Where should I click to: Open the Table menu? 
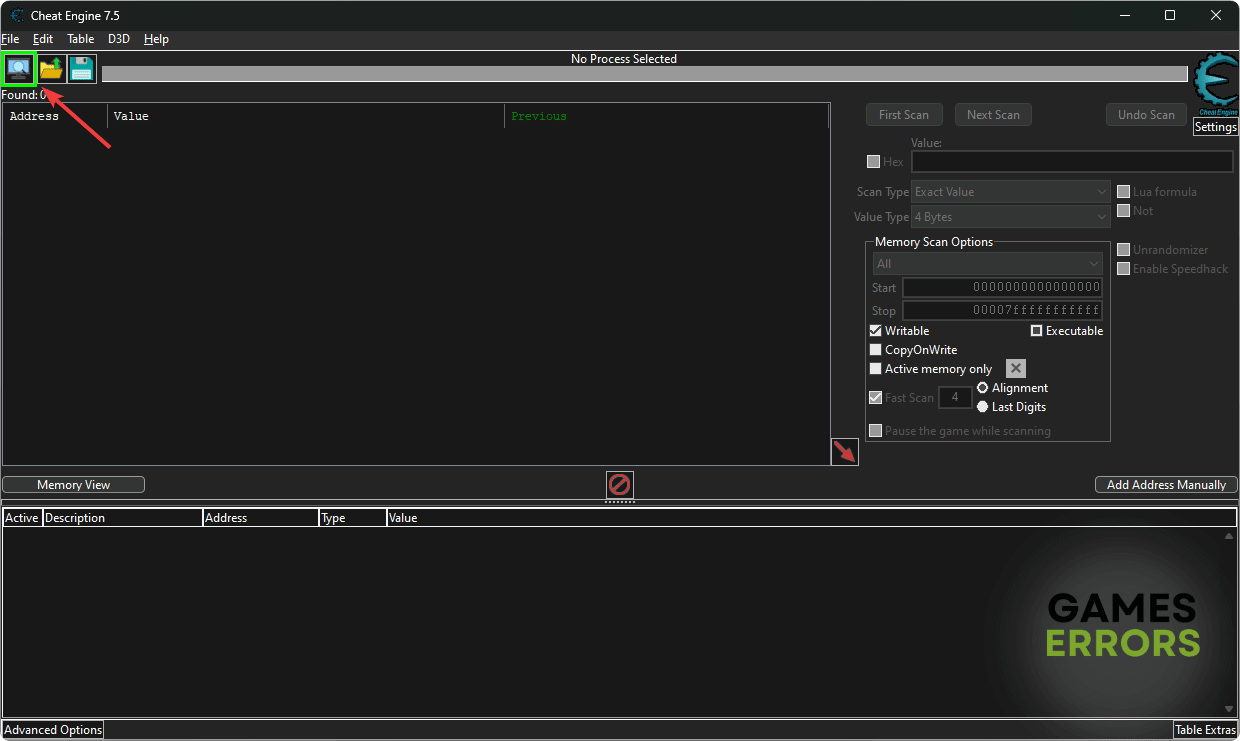tap(80, 38)
